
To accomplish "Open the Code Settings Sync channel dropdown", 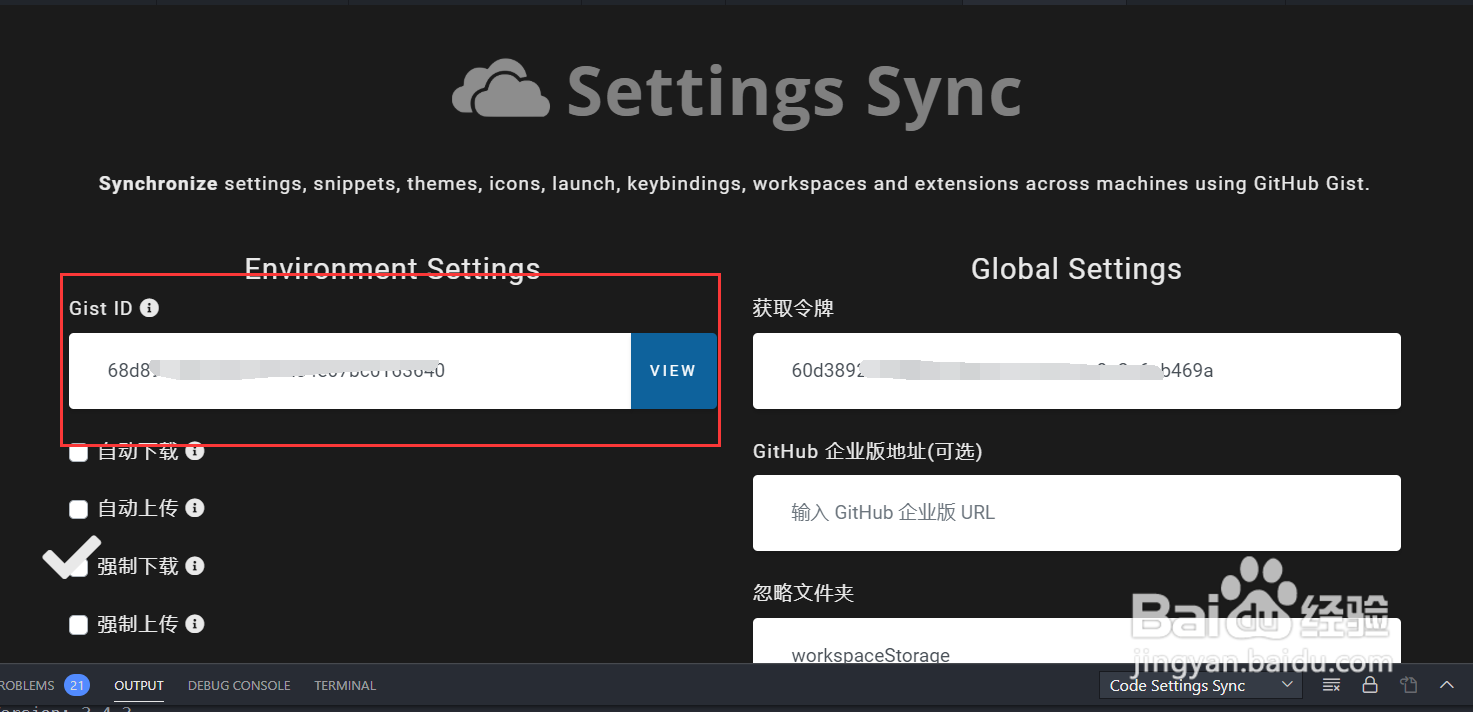I will [1199, 685].
